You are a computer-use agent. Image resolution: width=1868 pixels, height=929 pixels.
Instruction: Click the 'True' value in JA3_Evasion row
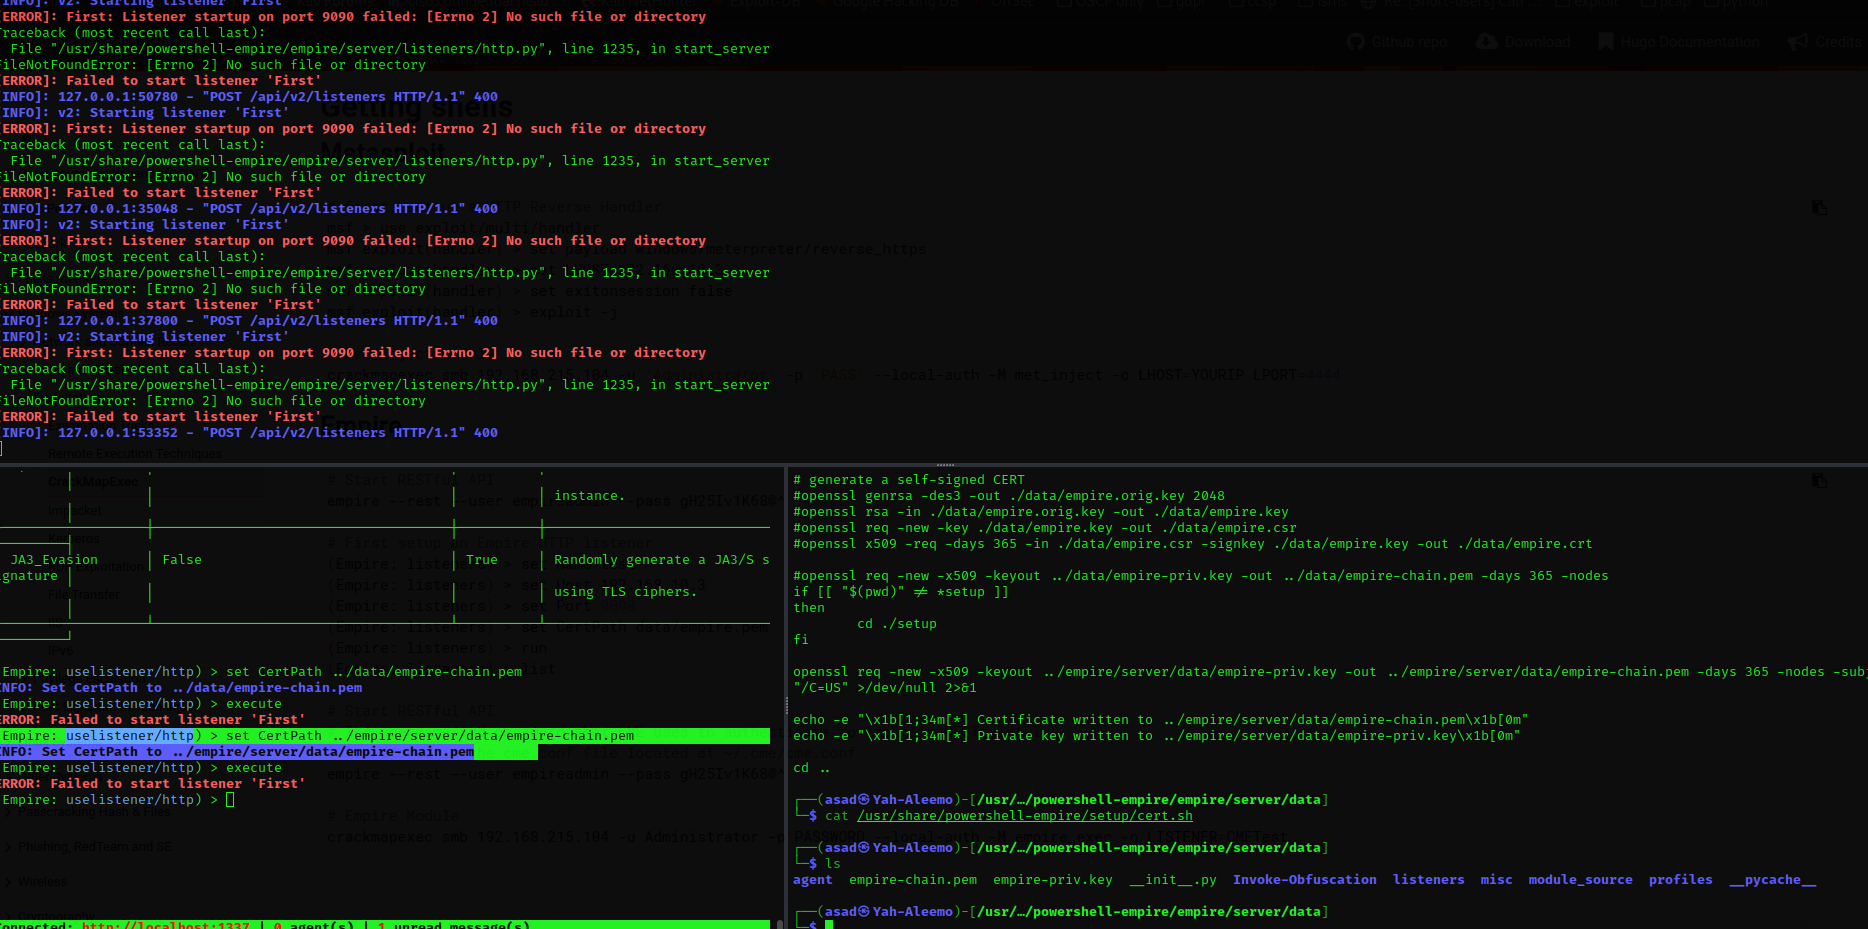point(482,560)
